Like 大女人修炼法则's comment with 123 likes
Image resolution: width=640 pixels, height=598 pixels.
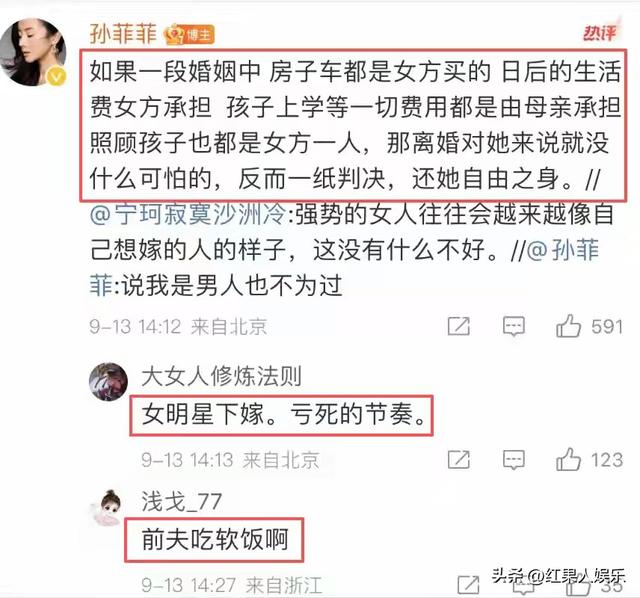coord(568,459)
